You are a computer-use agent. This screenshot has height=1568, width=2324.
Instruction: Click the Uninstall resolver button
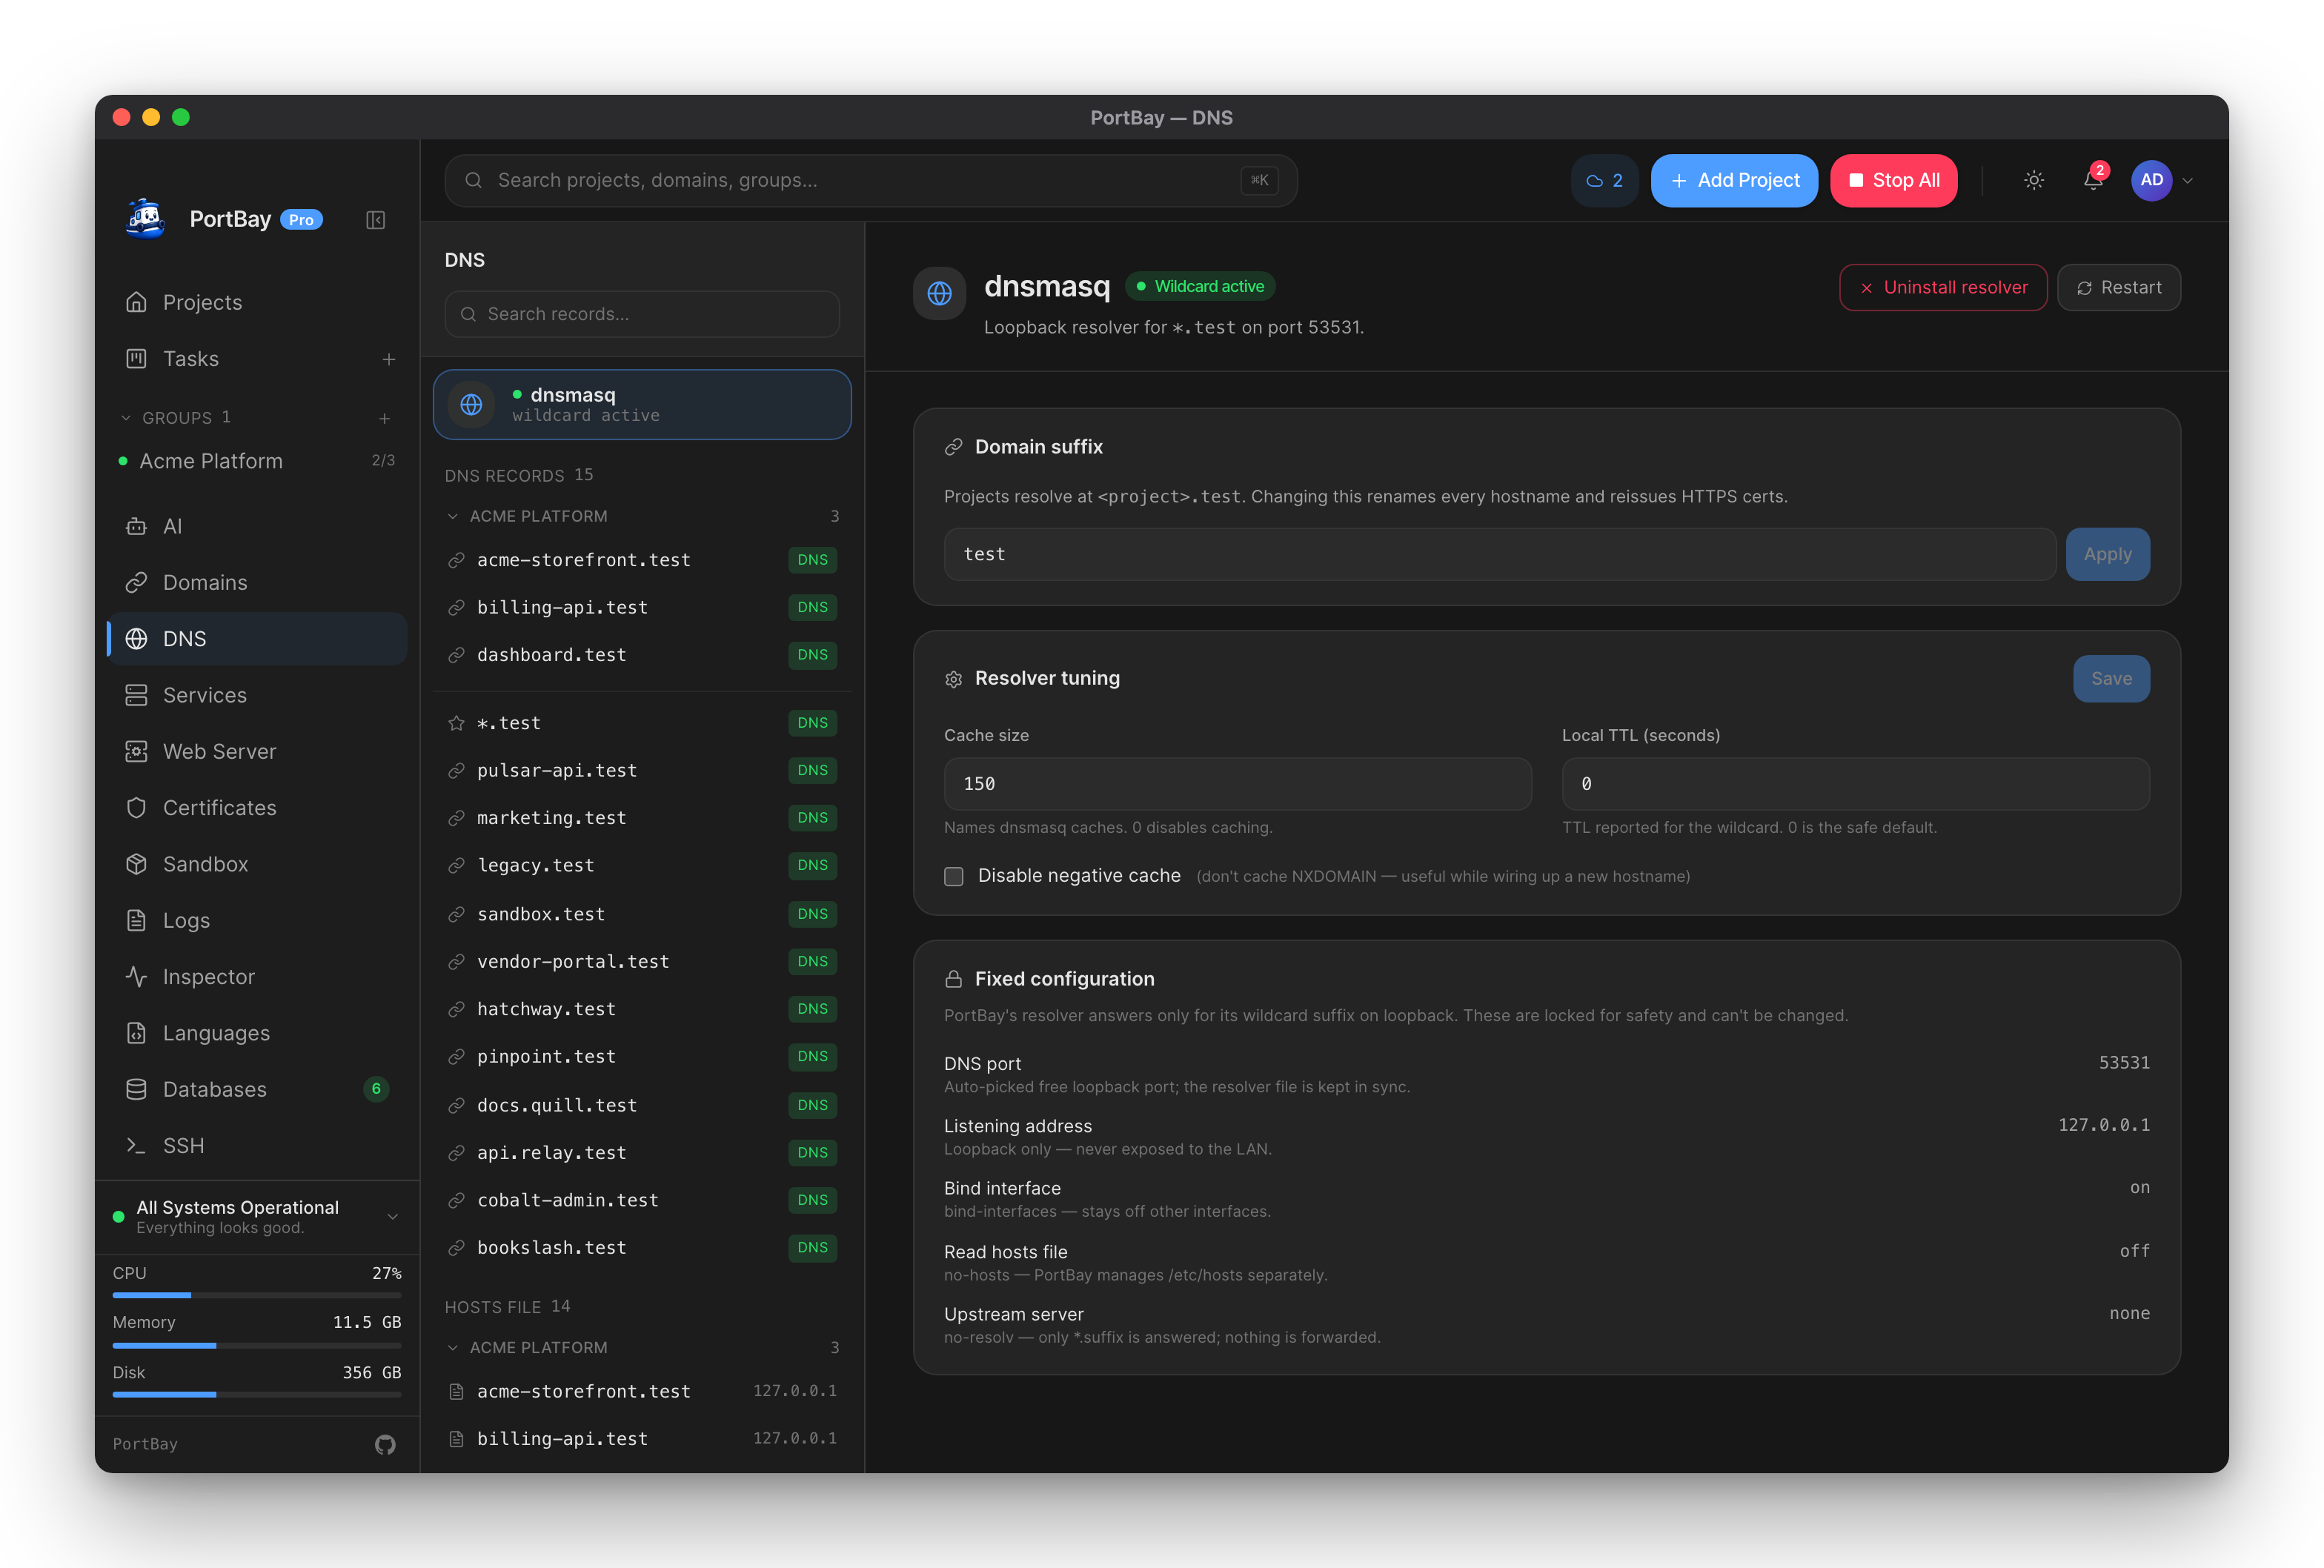[x=1943, y=287]
